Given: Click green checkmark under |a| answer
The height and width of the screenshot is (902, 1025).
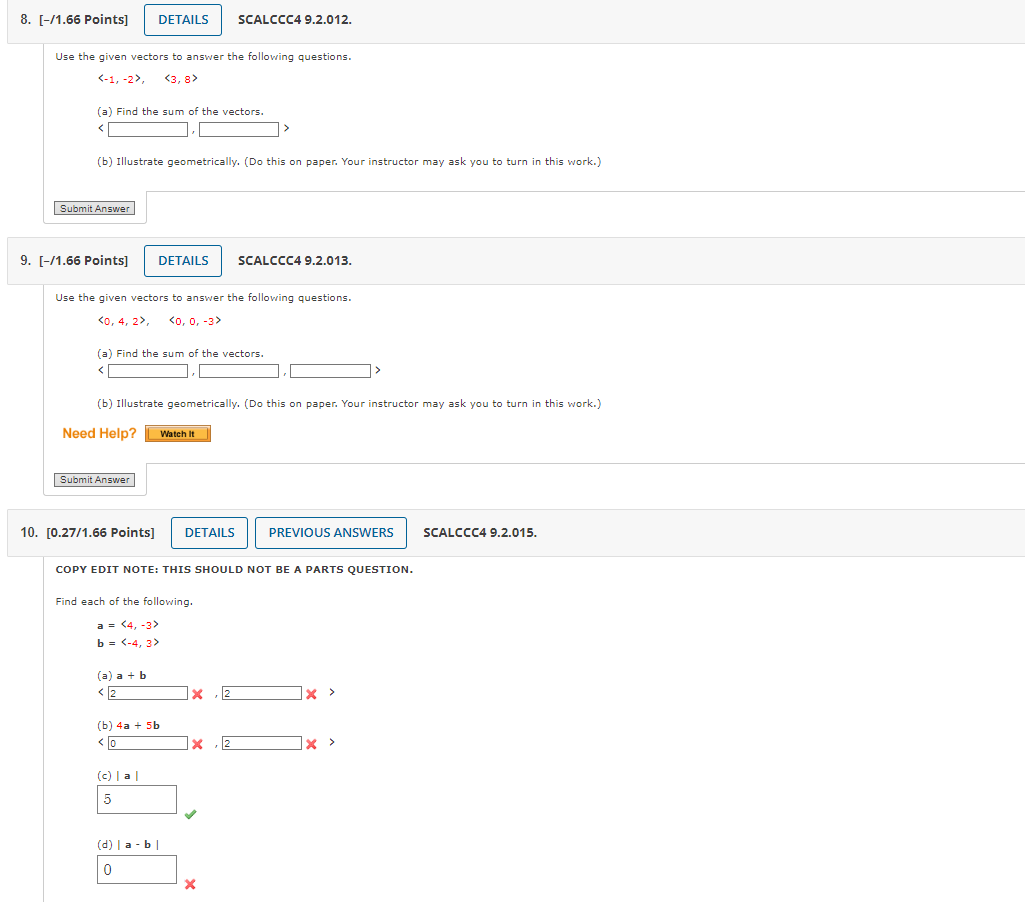Looking at the screenshot, I should coord(190,814).
